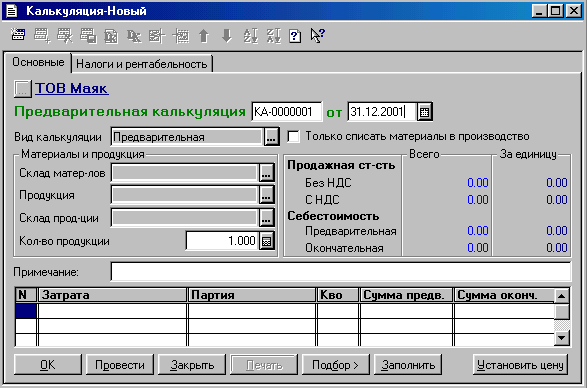Open the Склад прод-ции selection button
This screenshot has height=388, width=587.
[x=267, y=218]
